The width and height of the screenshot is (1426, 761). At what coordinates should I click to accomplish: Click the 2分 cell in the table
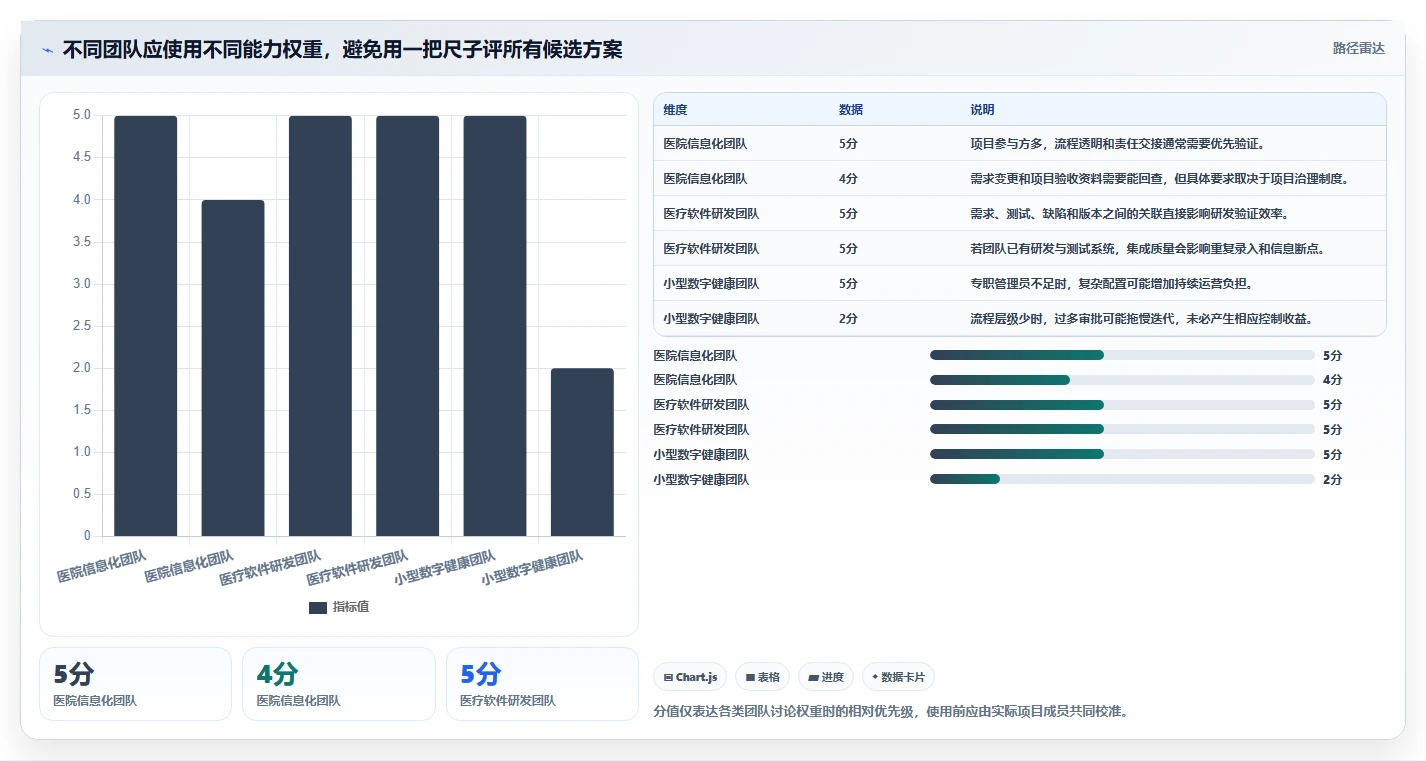(848, 319)
